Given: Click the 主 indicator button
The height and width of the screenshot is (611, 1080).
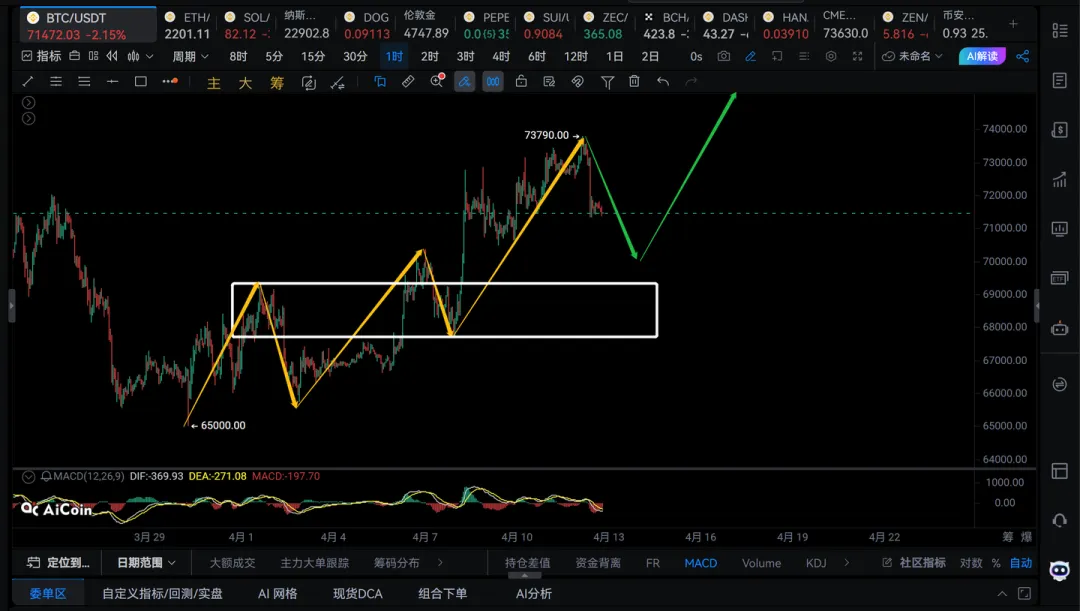Looking at the screenshot, I should tap(214, 83).
